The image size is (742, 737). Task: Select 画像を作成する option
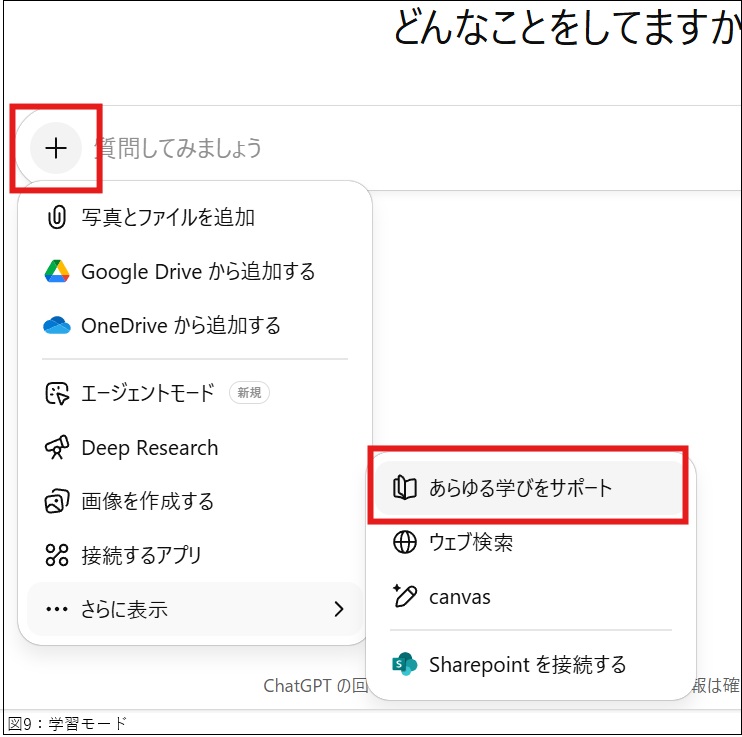pos(195,501)
